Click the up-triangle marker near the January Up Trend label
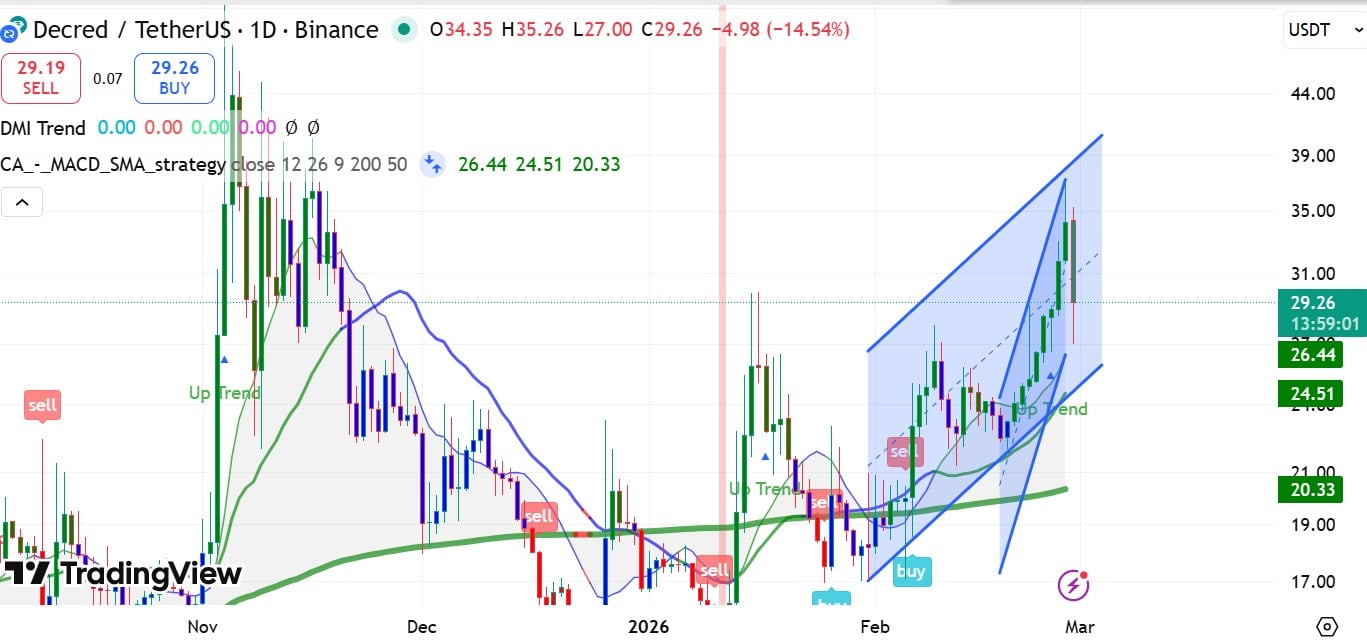The height and width of the screenshot is (642, 1367). (x=765, y=456)
